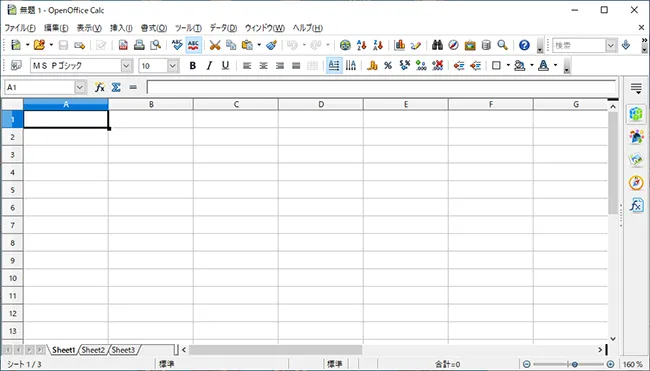This screenshot has width=650, height=371.
Task: Open the Navigator compass in toolbar
Action: (x=454, y=45)
